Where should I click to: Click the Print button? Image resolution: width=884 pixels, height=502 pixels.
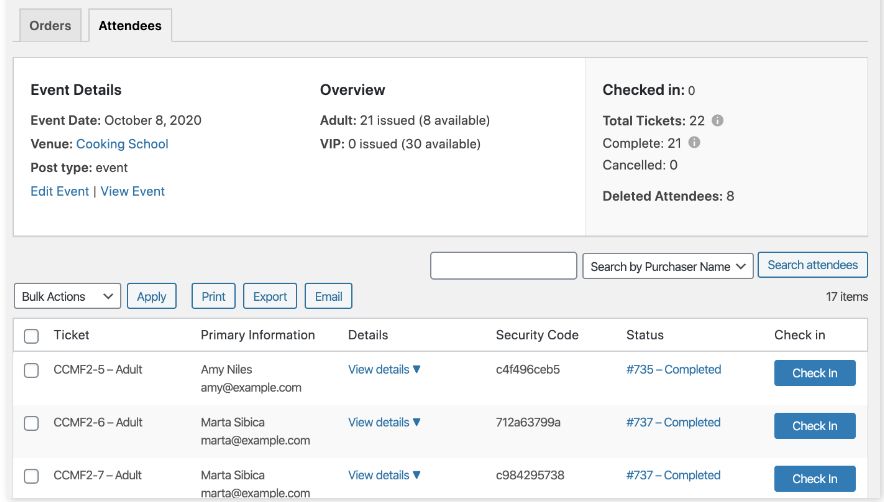(x=213, y=296)
